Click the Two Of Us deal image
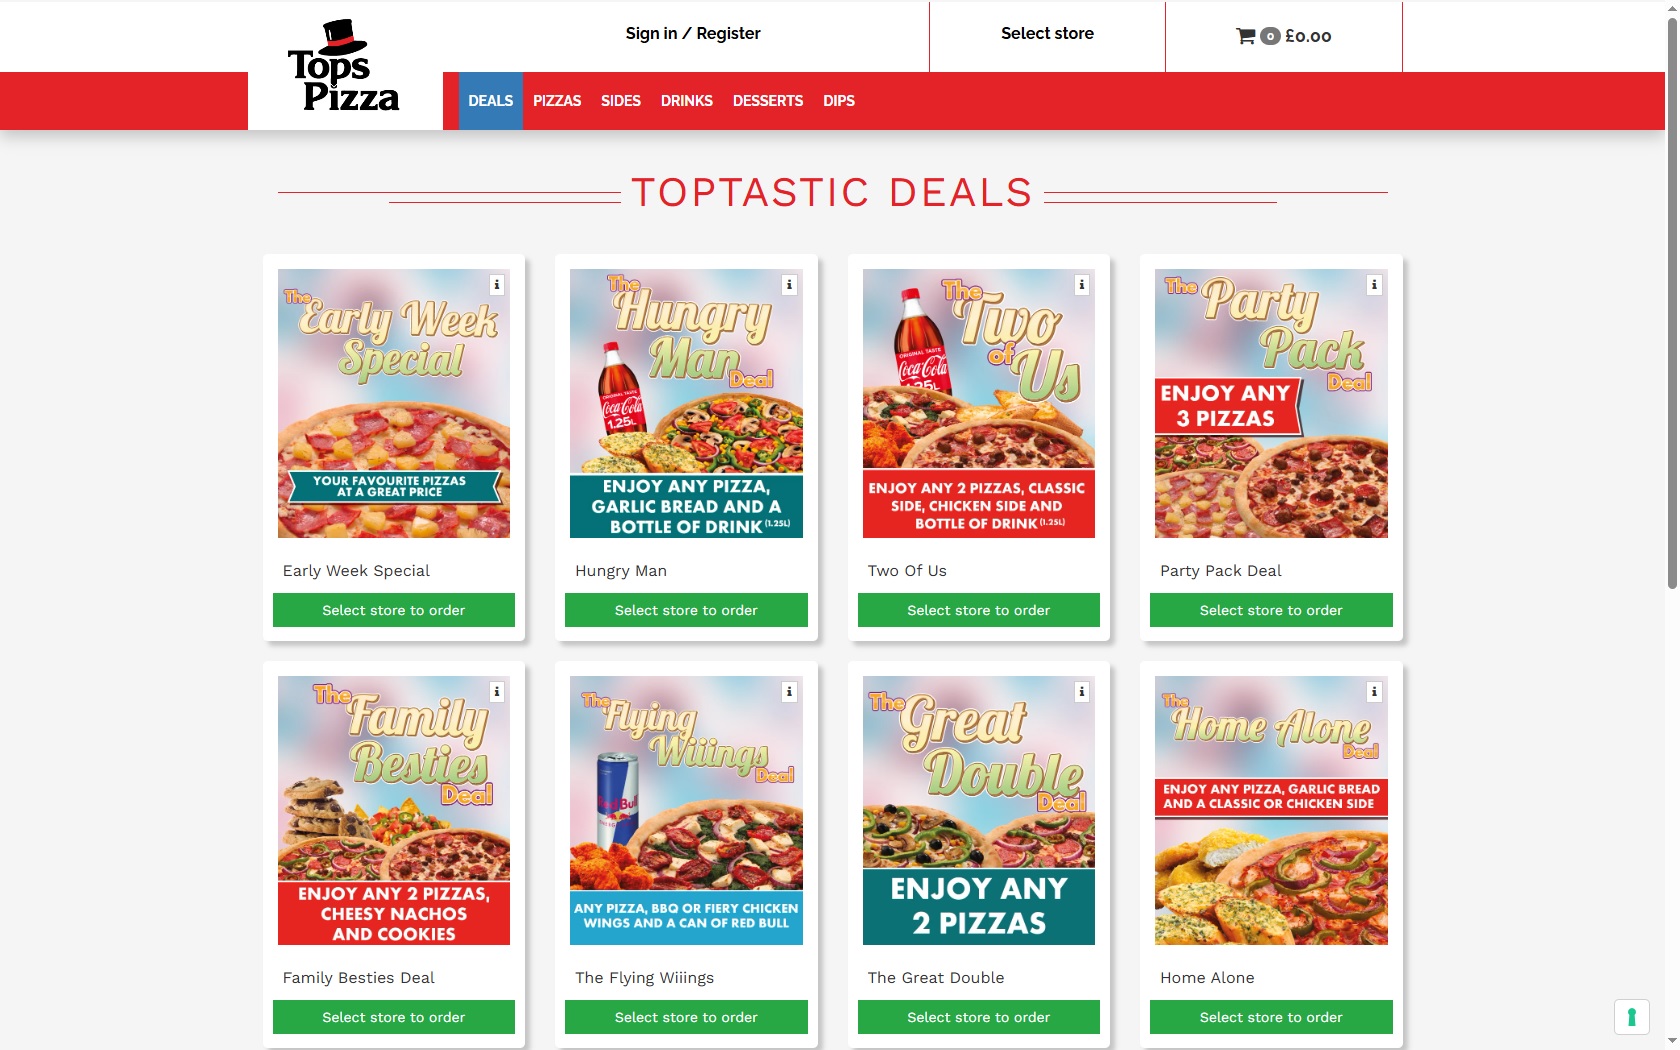 pyautogui.click(x=979, y=403)
